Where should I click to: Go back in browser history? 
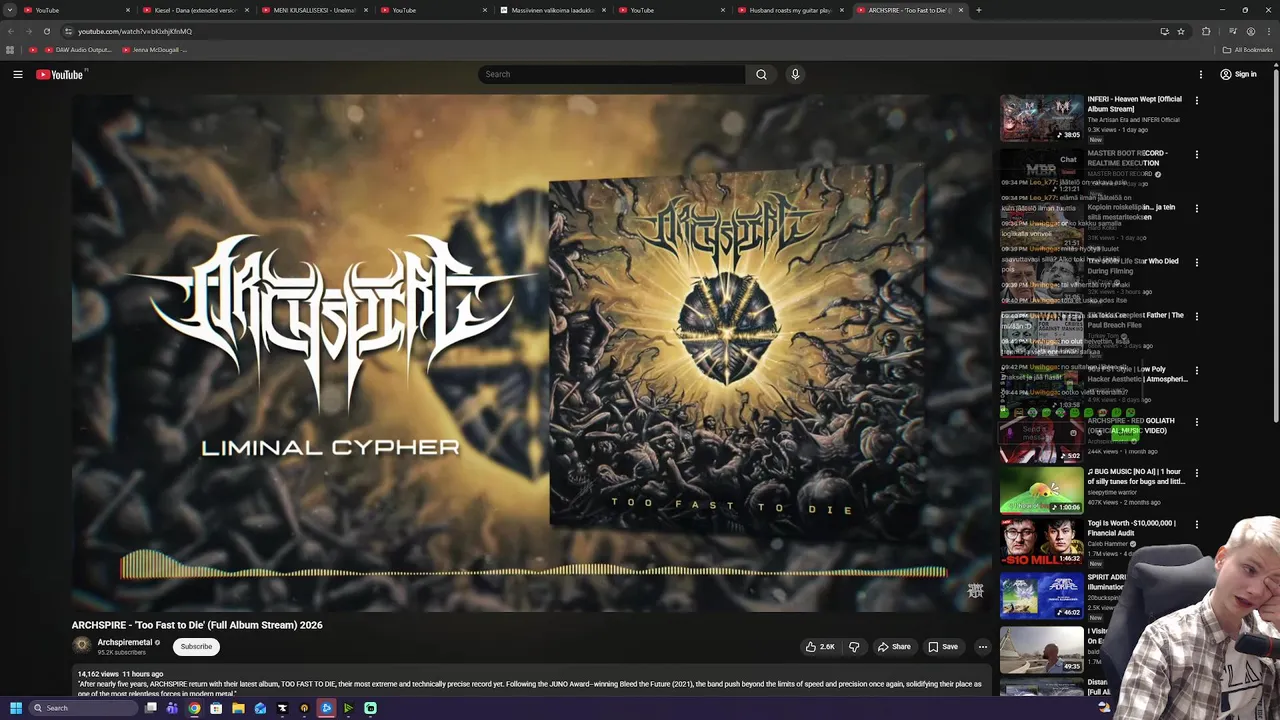(11, 31)
